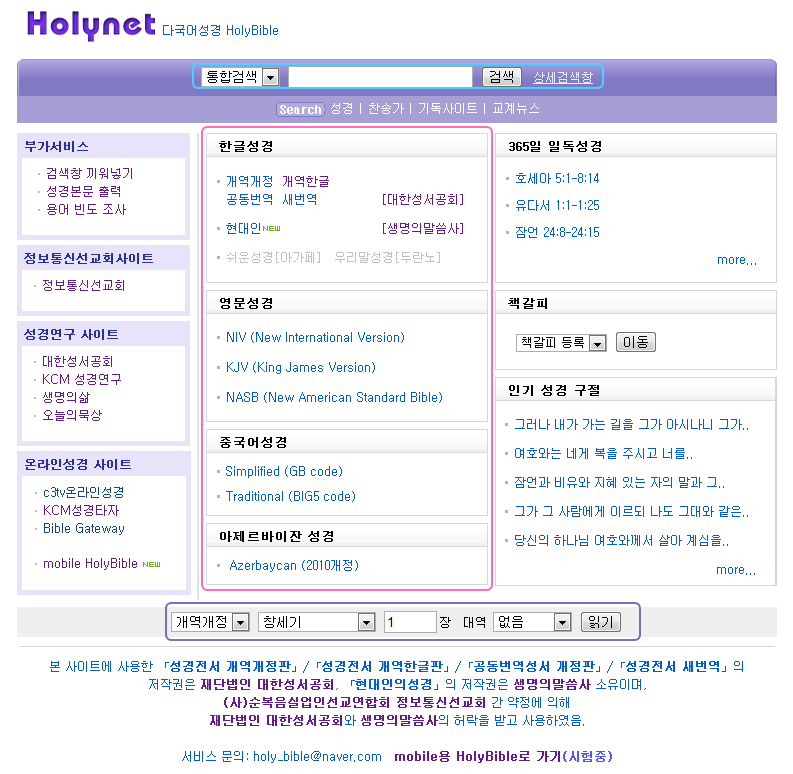Open verse 그가 그 사람에게 이르되
793x774 pixels.
[631, 511]
